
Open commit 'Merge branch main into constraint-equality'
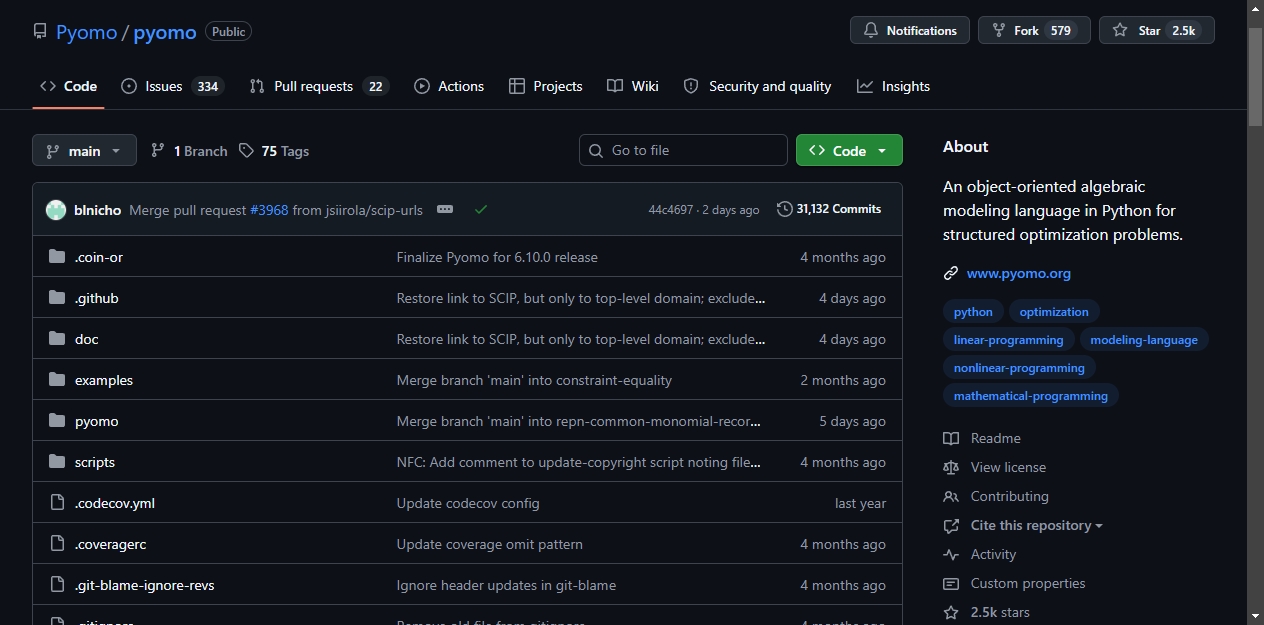point(534,380)
